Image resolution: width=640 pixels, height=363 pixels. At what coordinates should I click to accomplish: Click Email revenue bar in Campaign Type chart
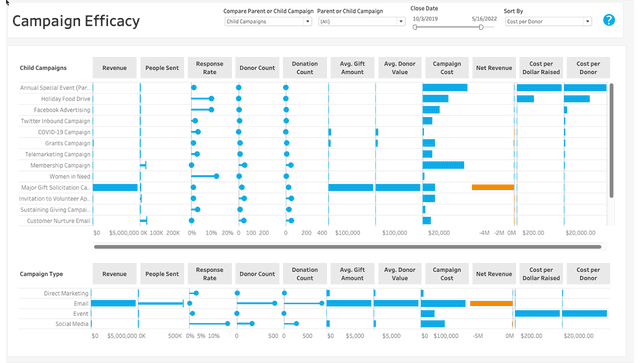coord(113,303)
